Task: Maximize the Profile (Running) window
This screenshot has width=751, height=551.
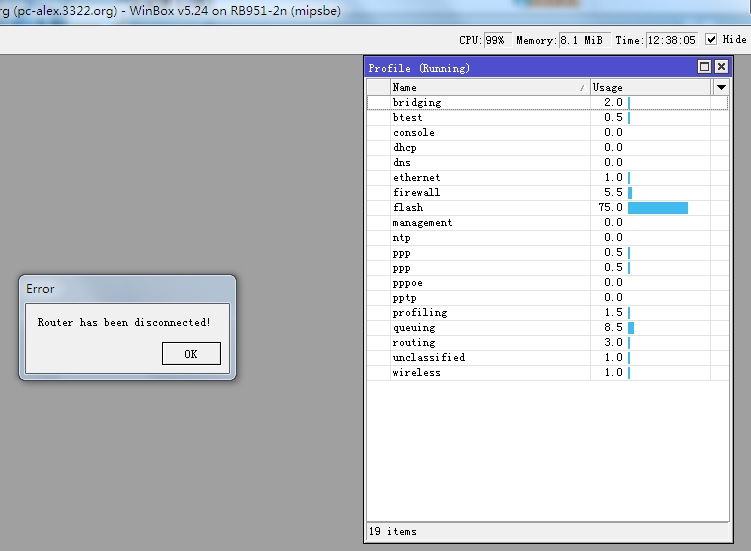Action: pos(704,67)
